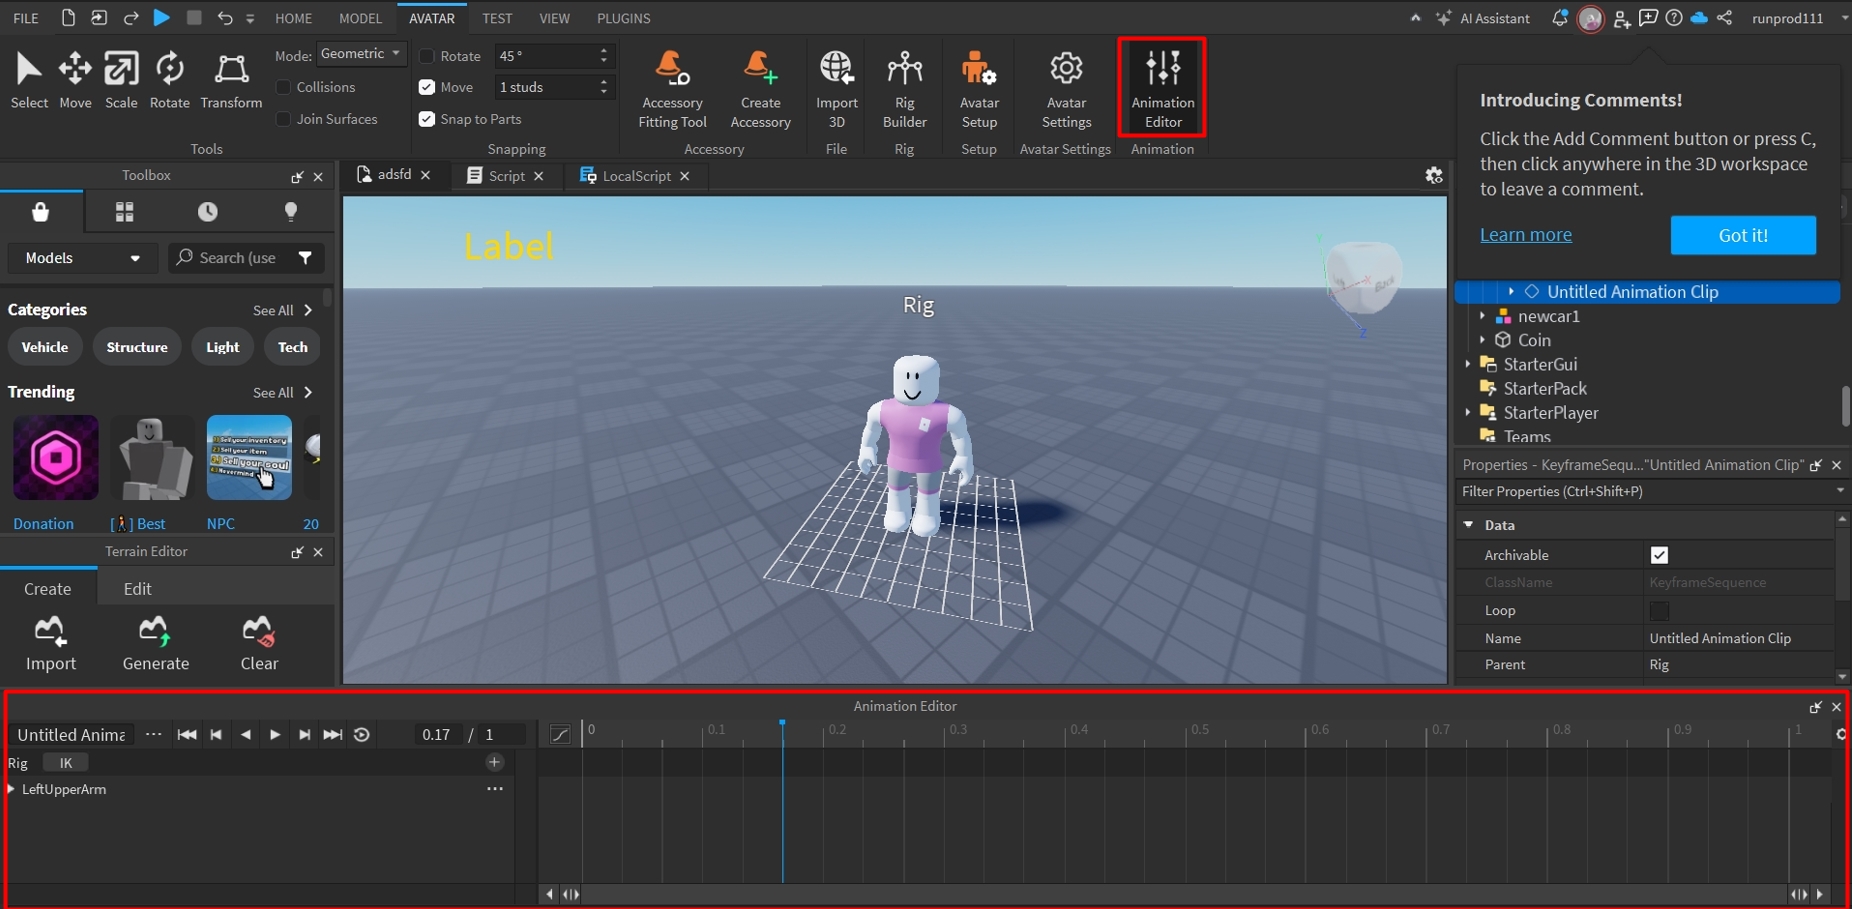Select the Structure category chip

(x=137, y=347)
